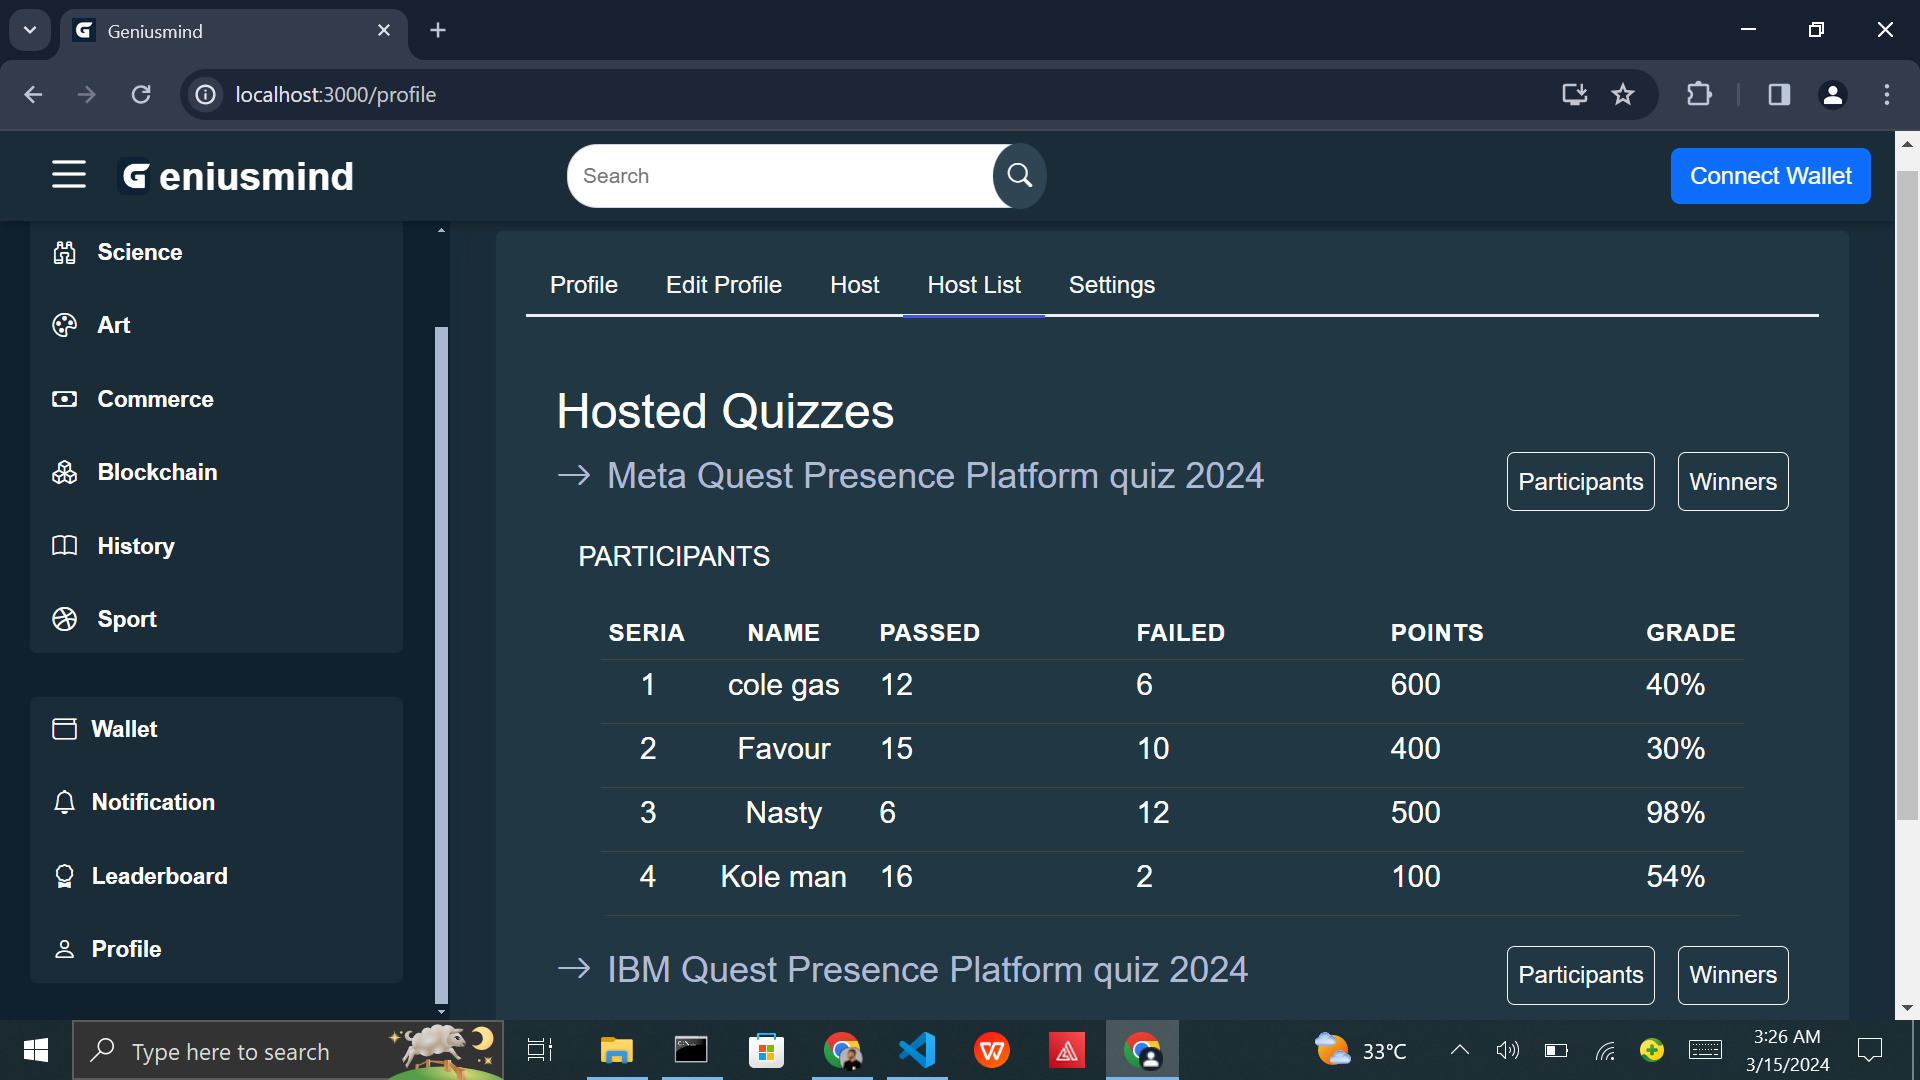Image resolution: width=1920 pixels, height=1080 pixels.
Task: Open the hamburger menu icon
Action: coord(69,175)
